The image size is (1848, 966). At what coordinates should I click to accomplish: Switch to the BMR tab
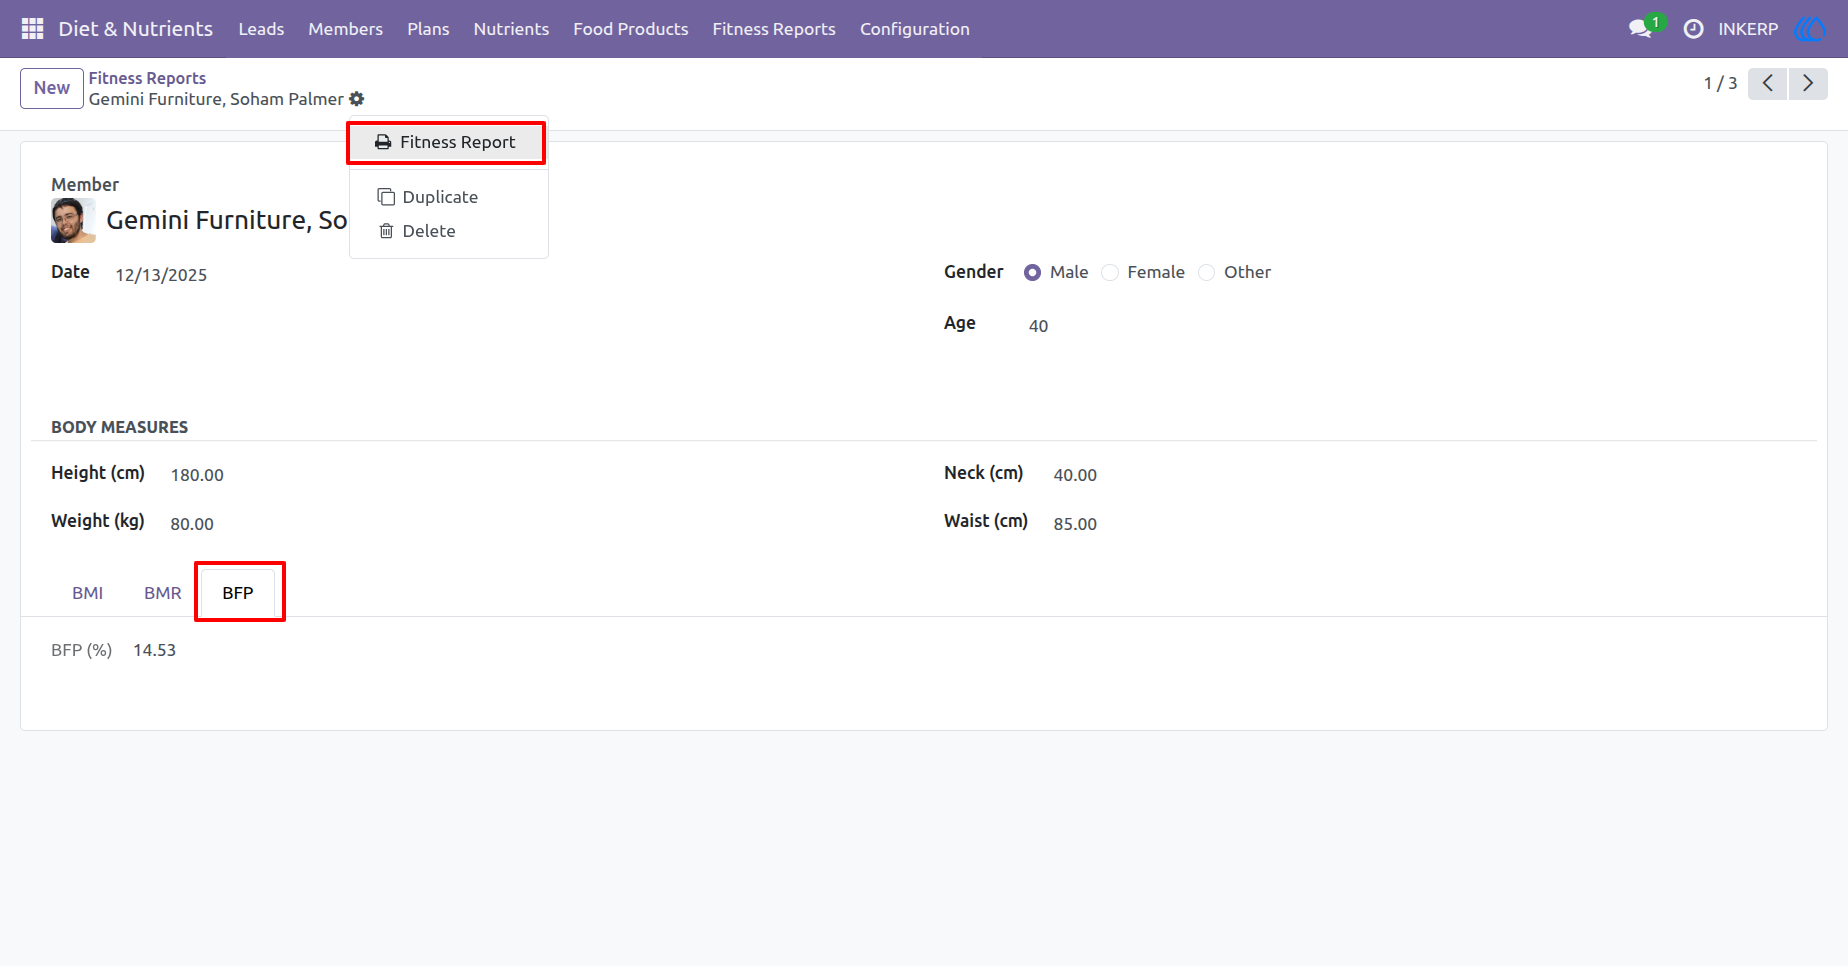click(163, 593)
